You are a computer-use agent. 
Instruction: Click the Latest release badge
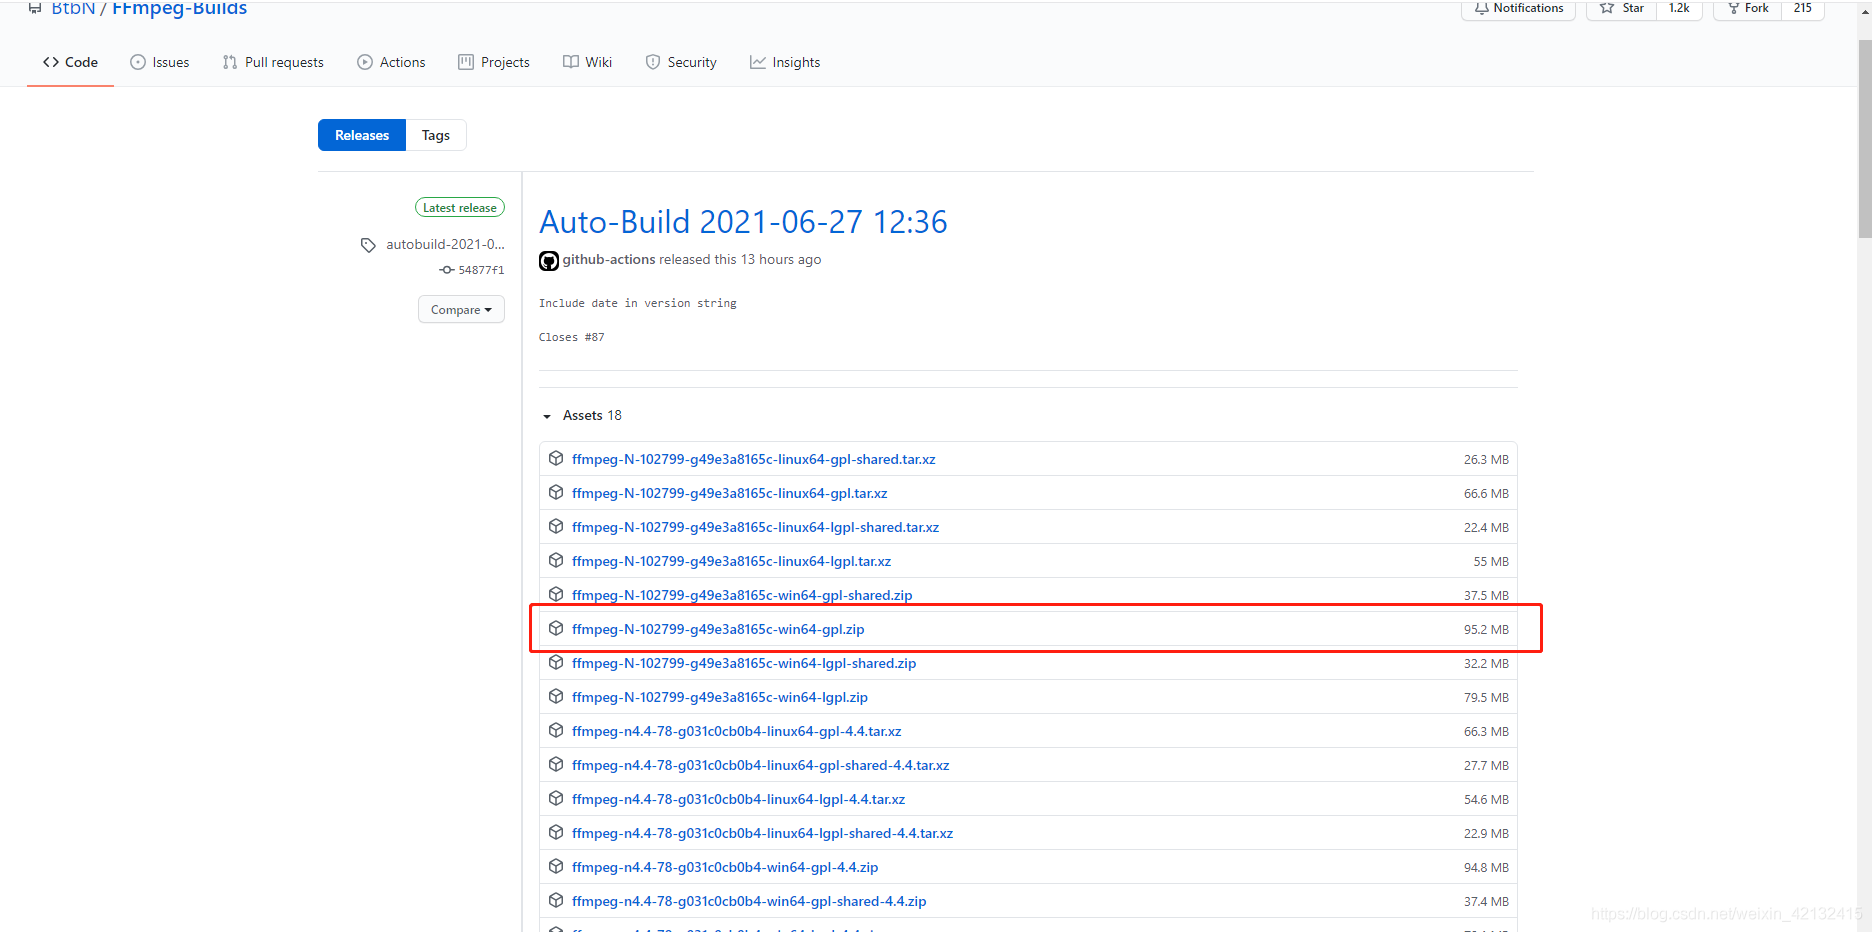[x=460, y=208]
